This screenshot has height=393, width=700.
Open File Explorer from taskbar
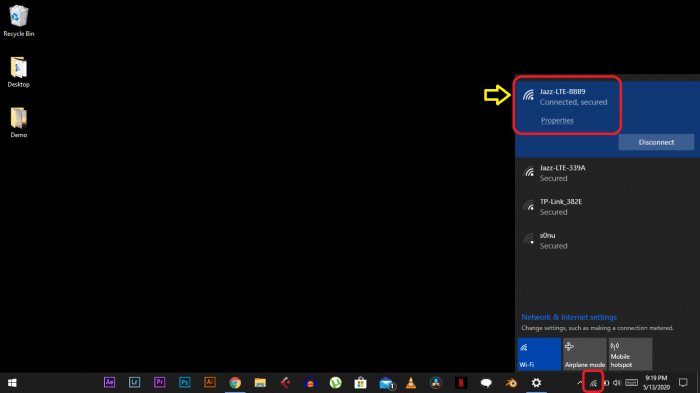click(x=260, y=383)
